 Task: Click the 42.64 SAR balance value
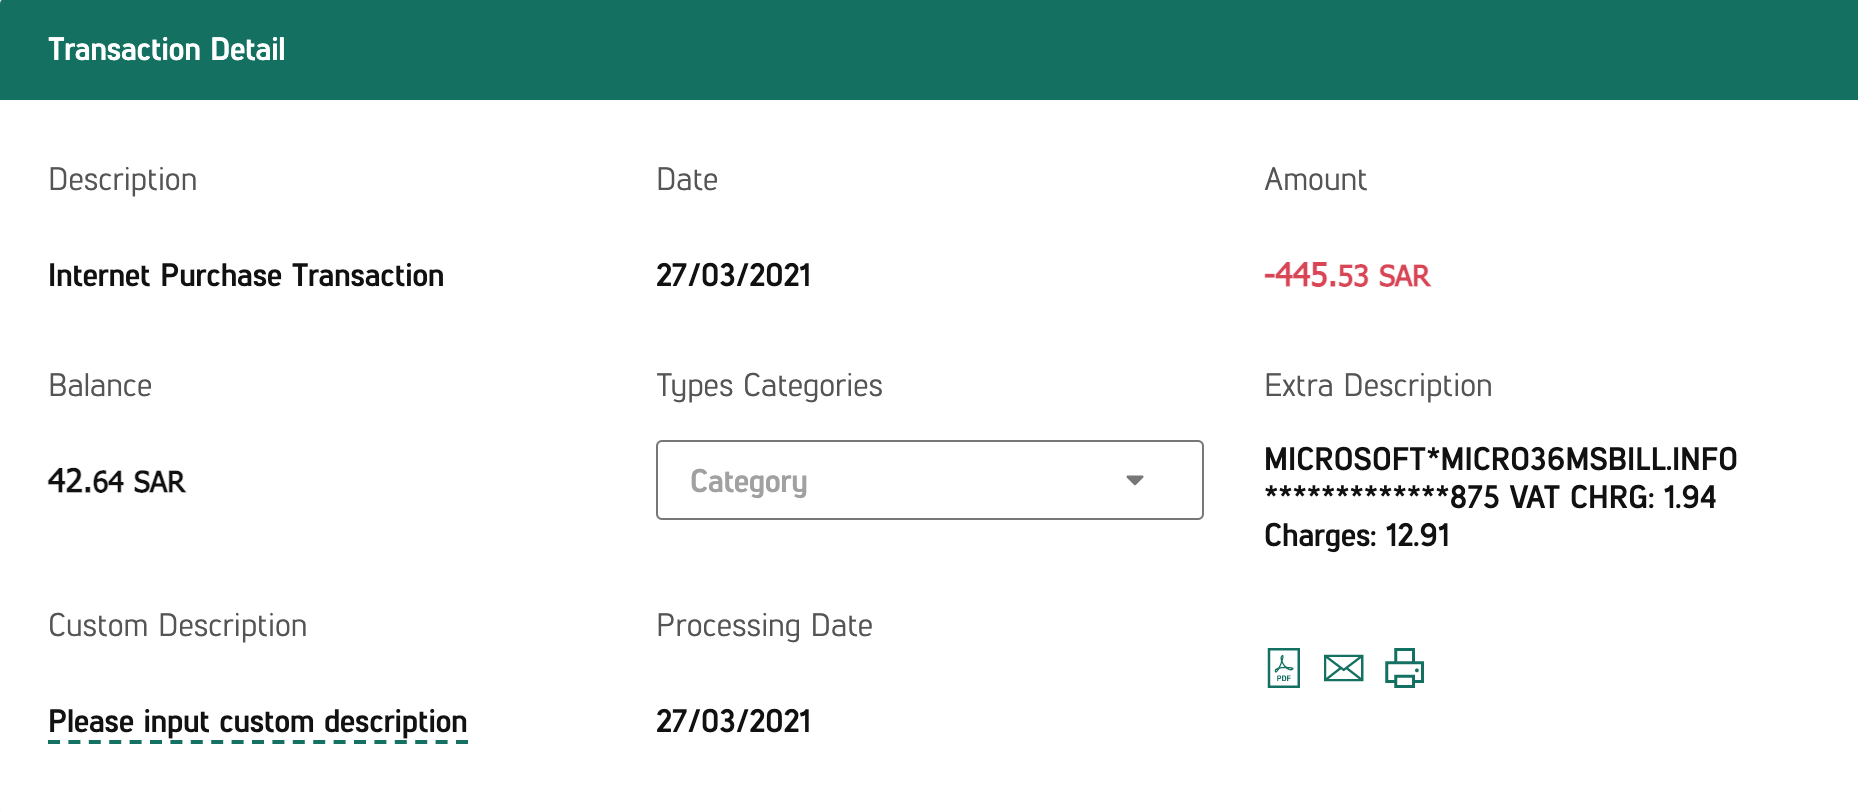click(117, 481)
